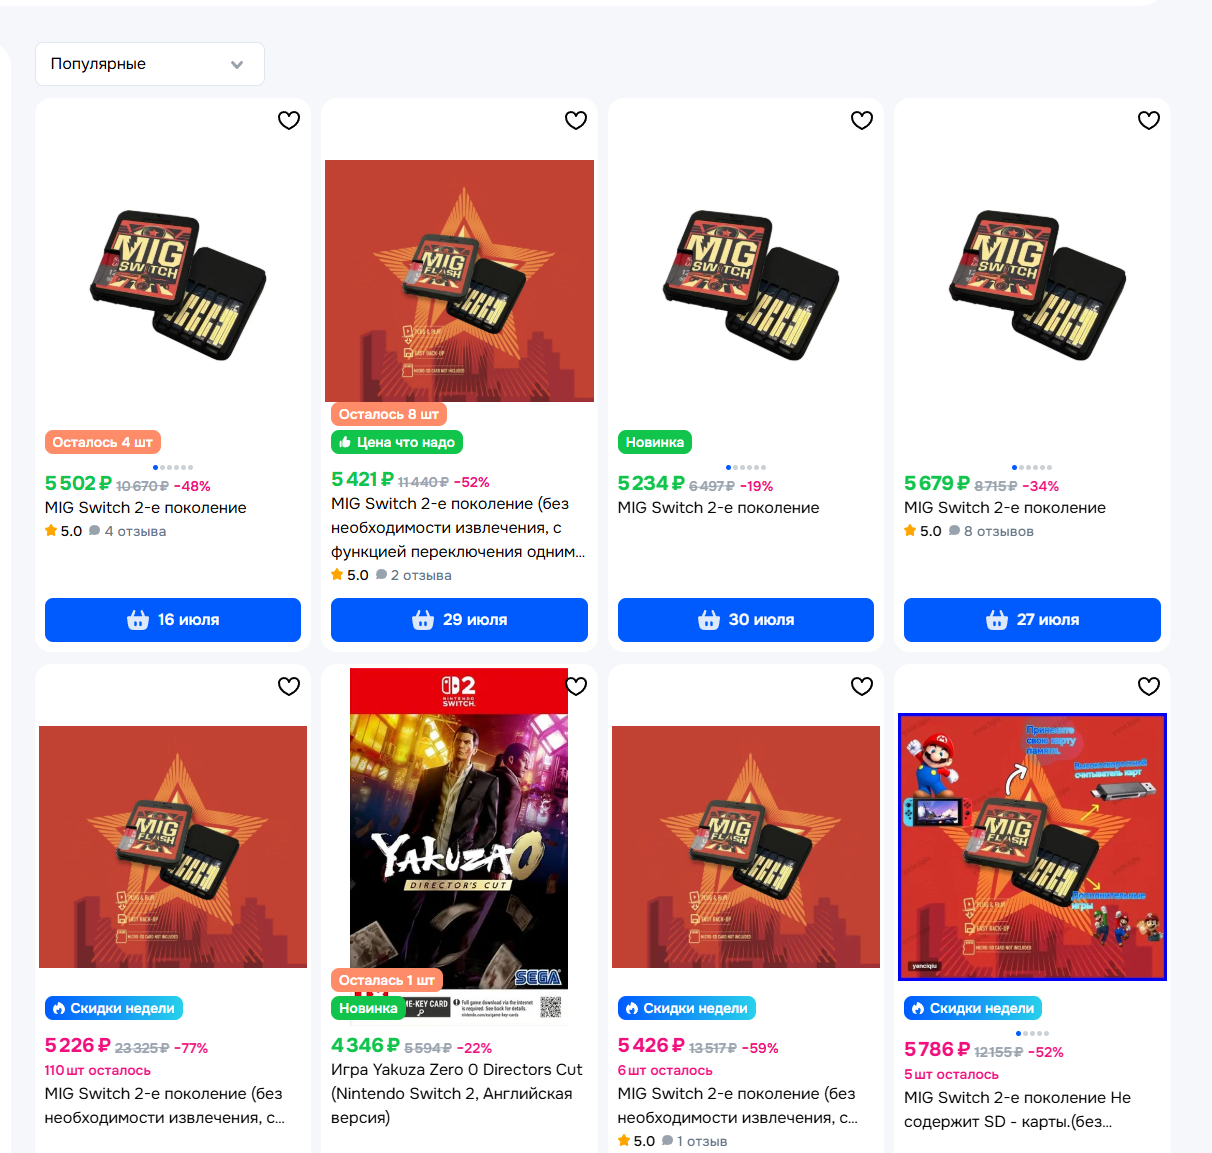Add the 5502 ₽ MIG Switch to favorites
The width and height of the screenshot is (1212, 1153).
pos(289,120)
